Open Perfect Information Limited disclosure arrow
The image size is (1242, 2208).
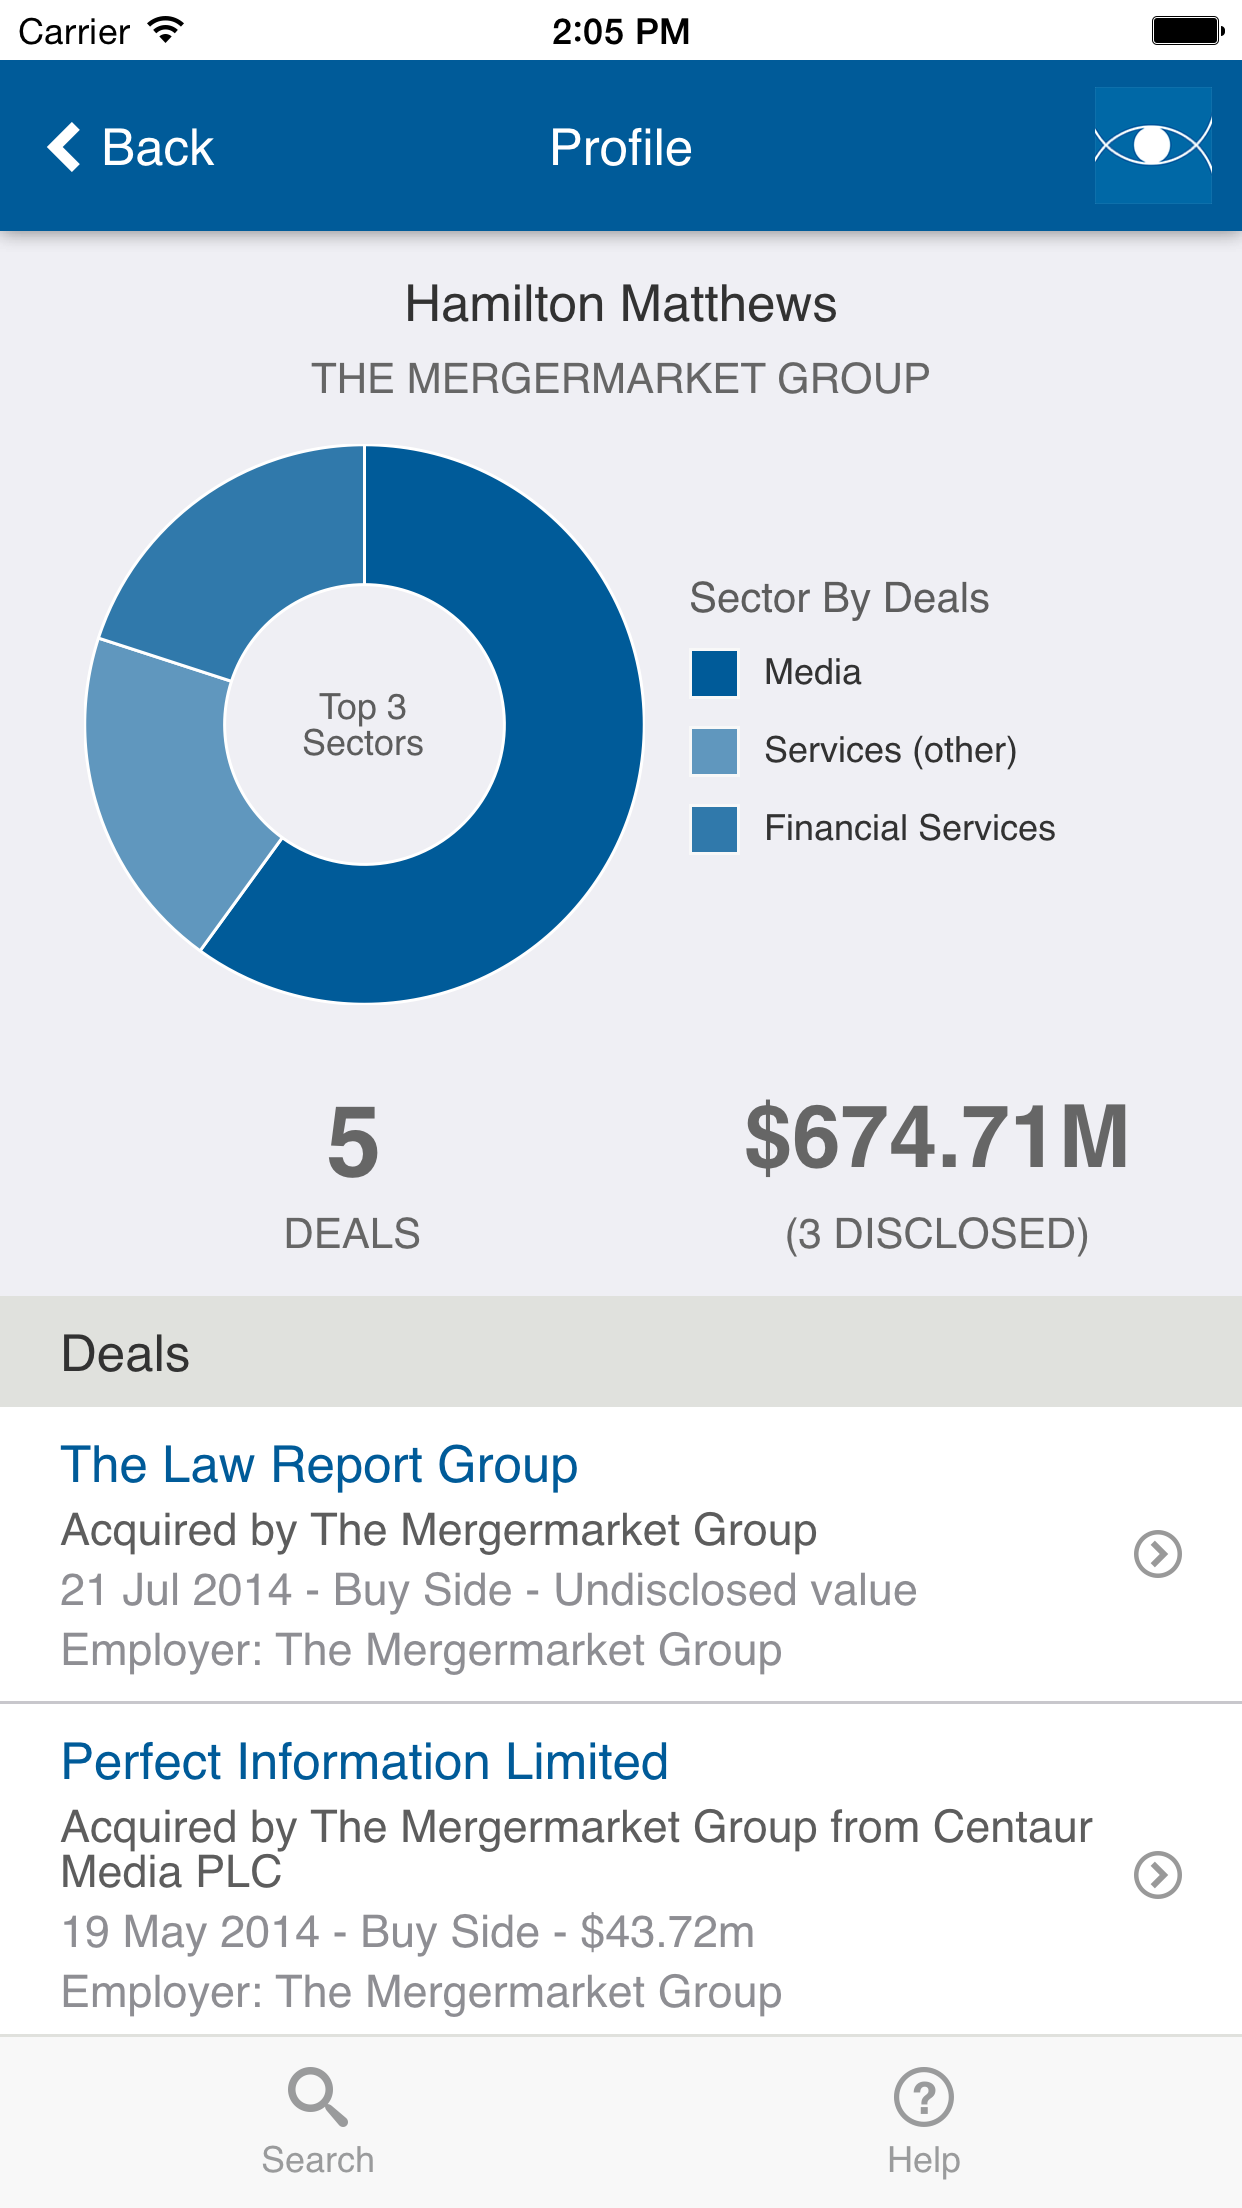point(1158,1875)
